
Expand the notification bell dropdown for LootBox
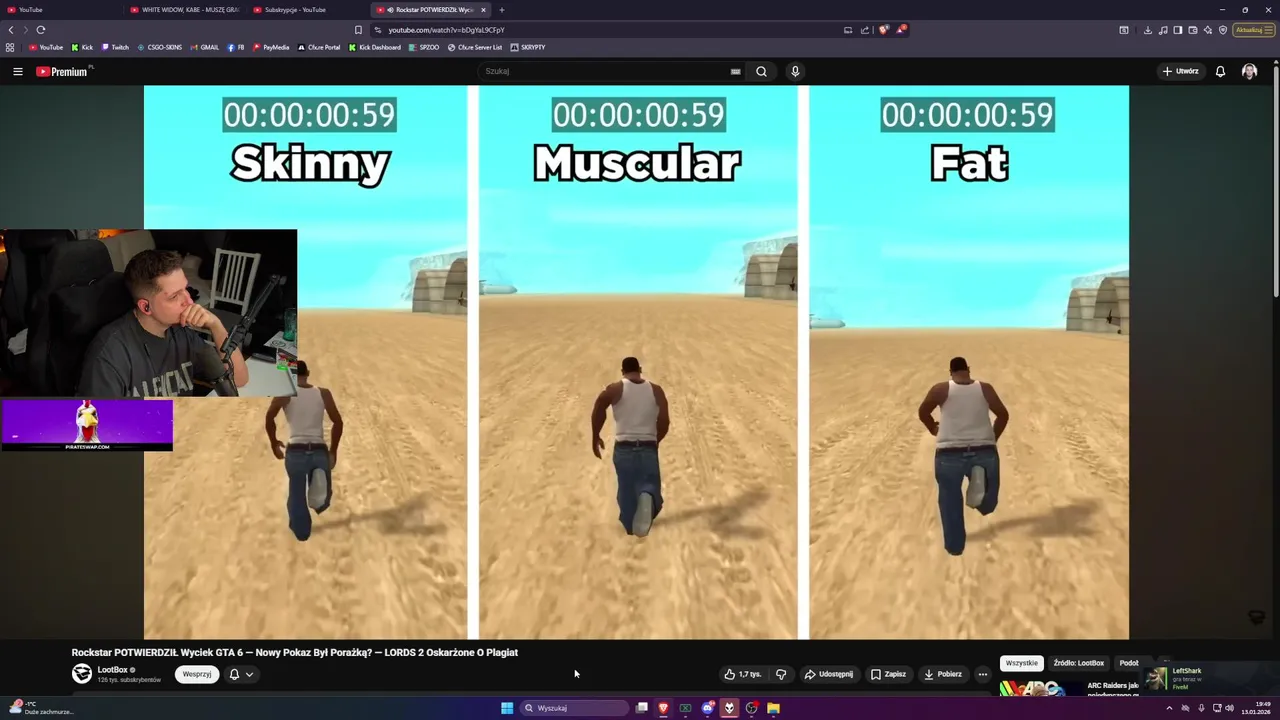241,674
